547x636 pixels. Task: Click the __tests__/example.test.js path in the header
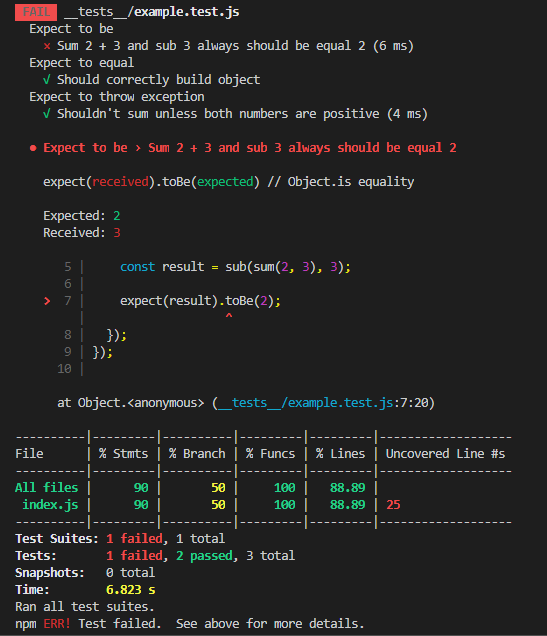tap(152, 12)
